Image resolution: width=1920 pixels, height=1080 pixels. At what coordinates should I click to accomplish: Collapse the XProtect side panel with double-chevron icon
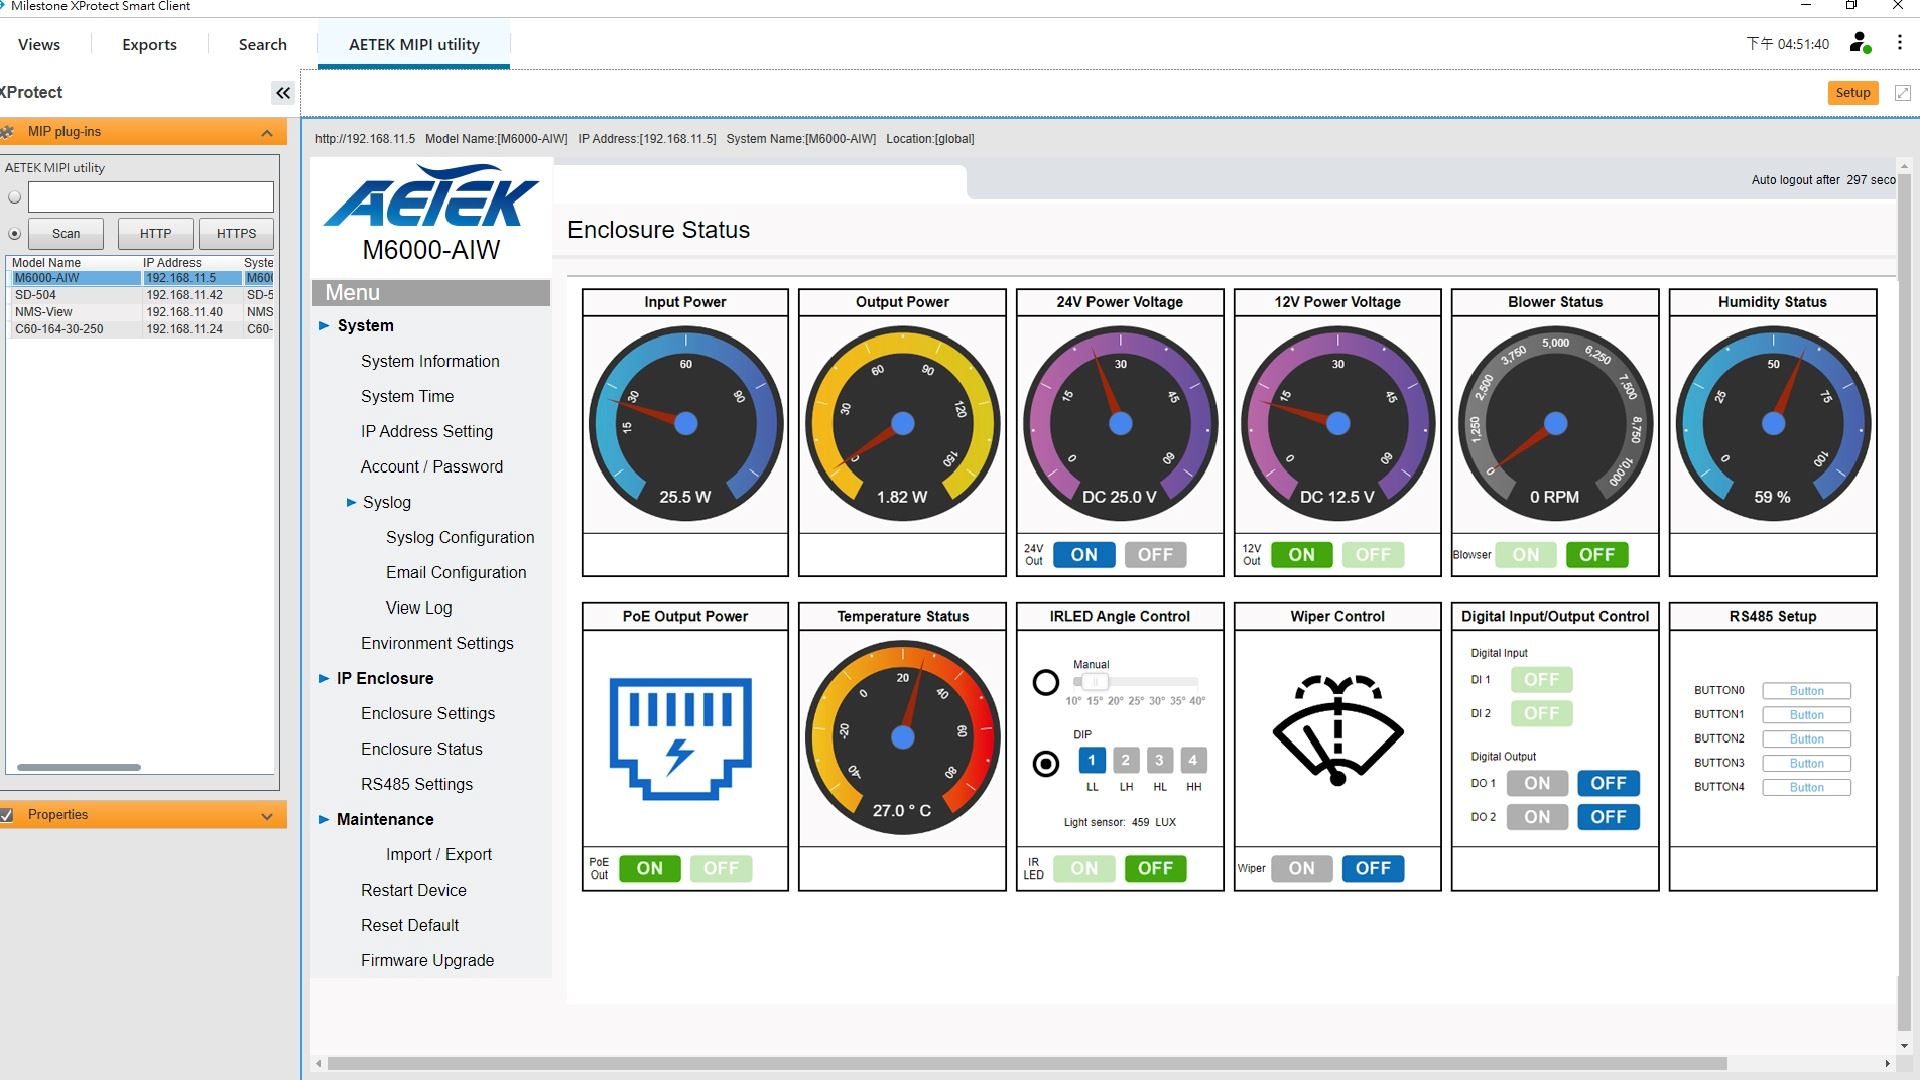283,93
